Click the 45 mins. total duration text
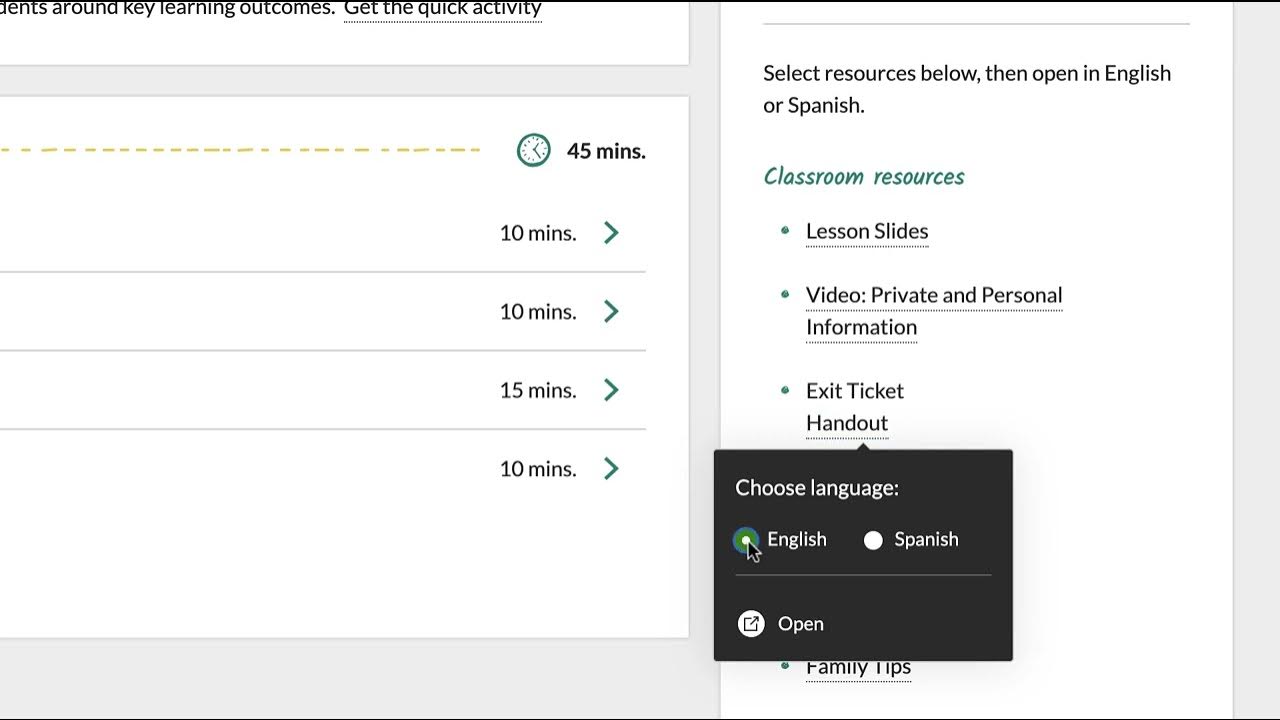The image size is (1280, 720). coord(606,151)
